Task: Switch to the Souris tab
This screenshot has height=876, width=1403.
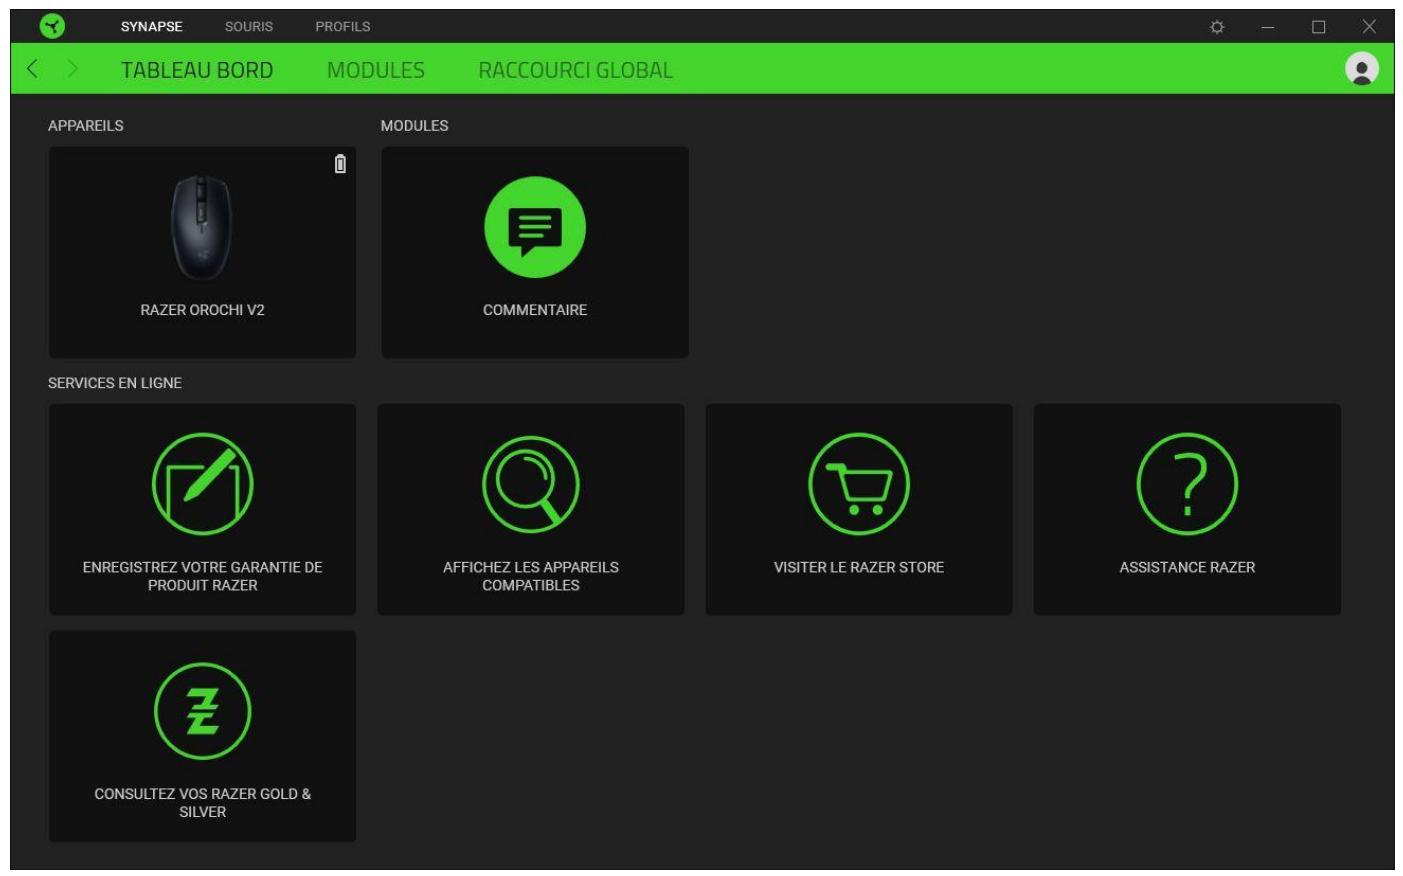Action: pos(249,27)
